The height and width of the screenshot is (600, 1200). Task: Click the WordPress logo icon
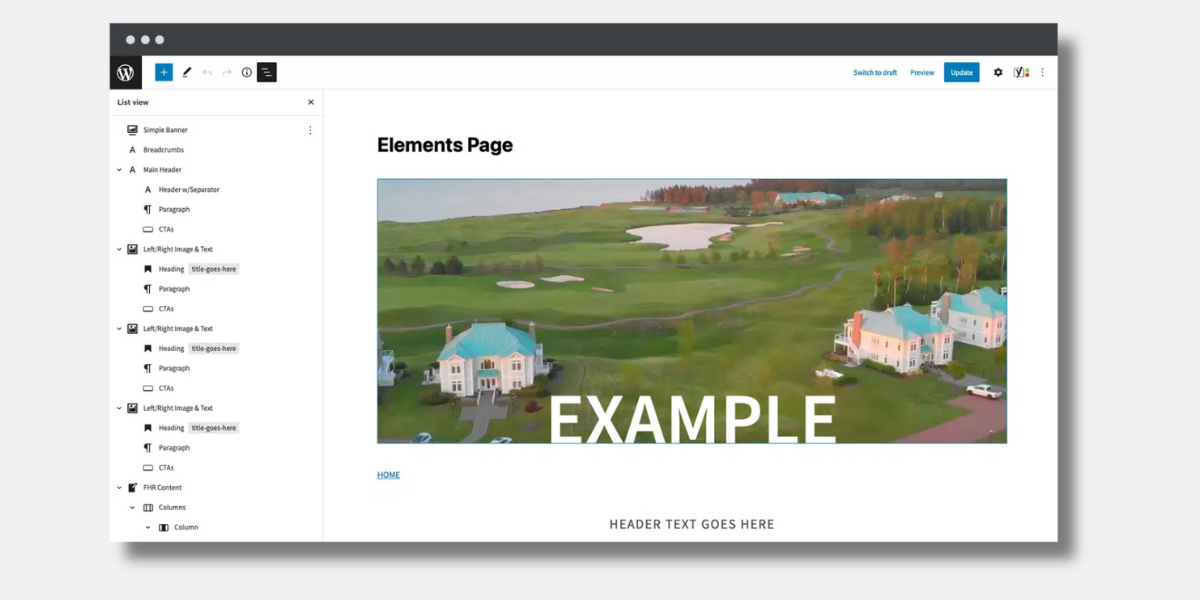[x=125, y=73]
